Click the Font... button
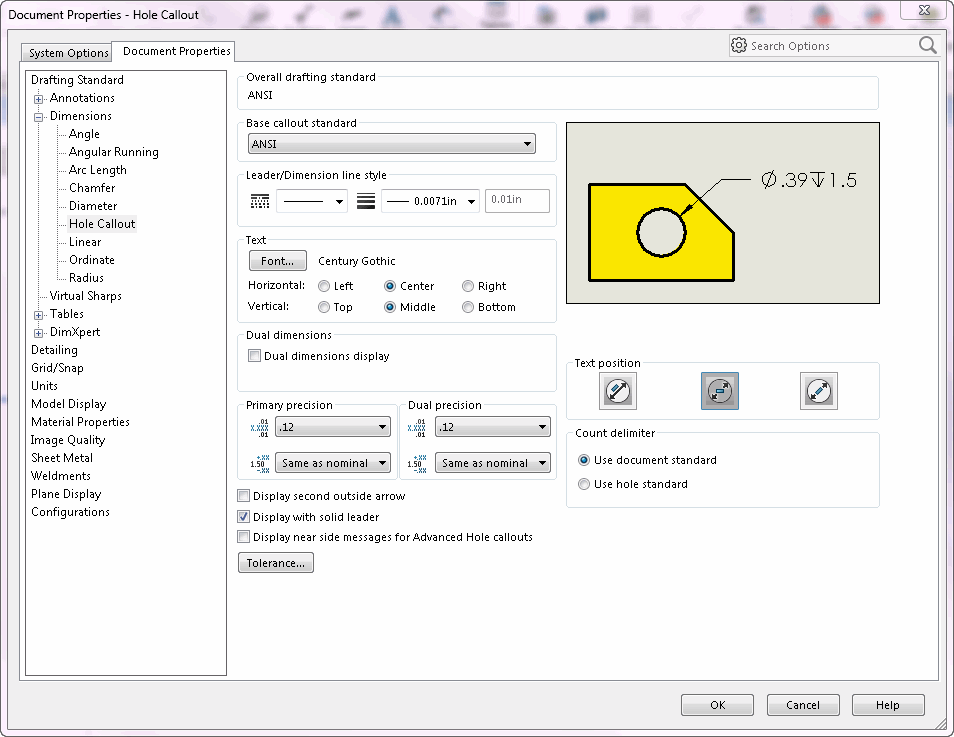954x737 pixels. 277,261
